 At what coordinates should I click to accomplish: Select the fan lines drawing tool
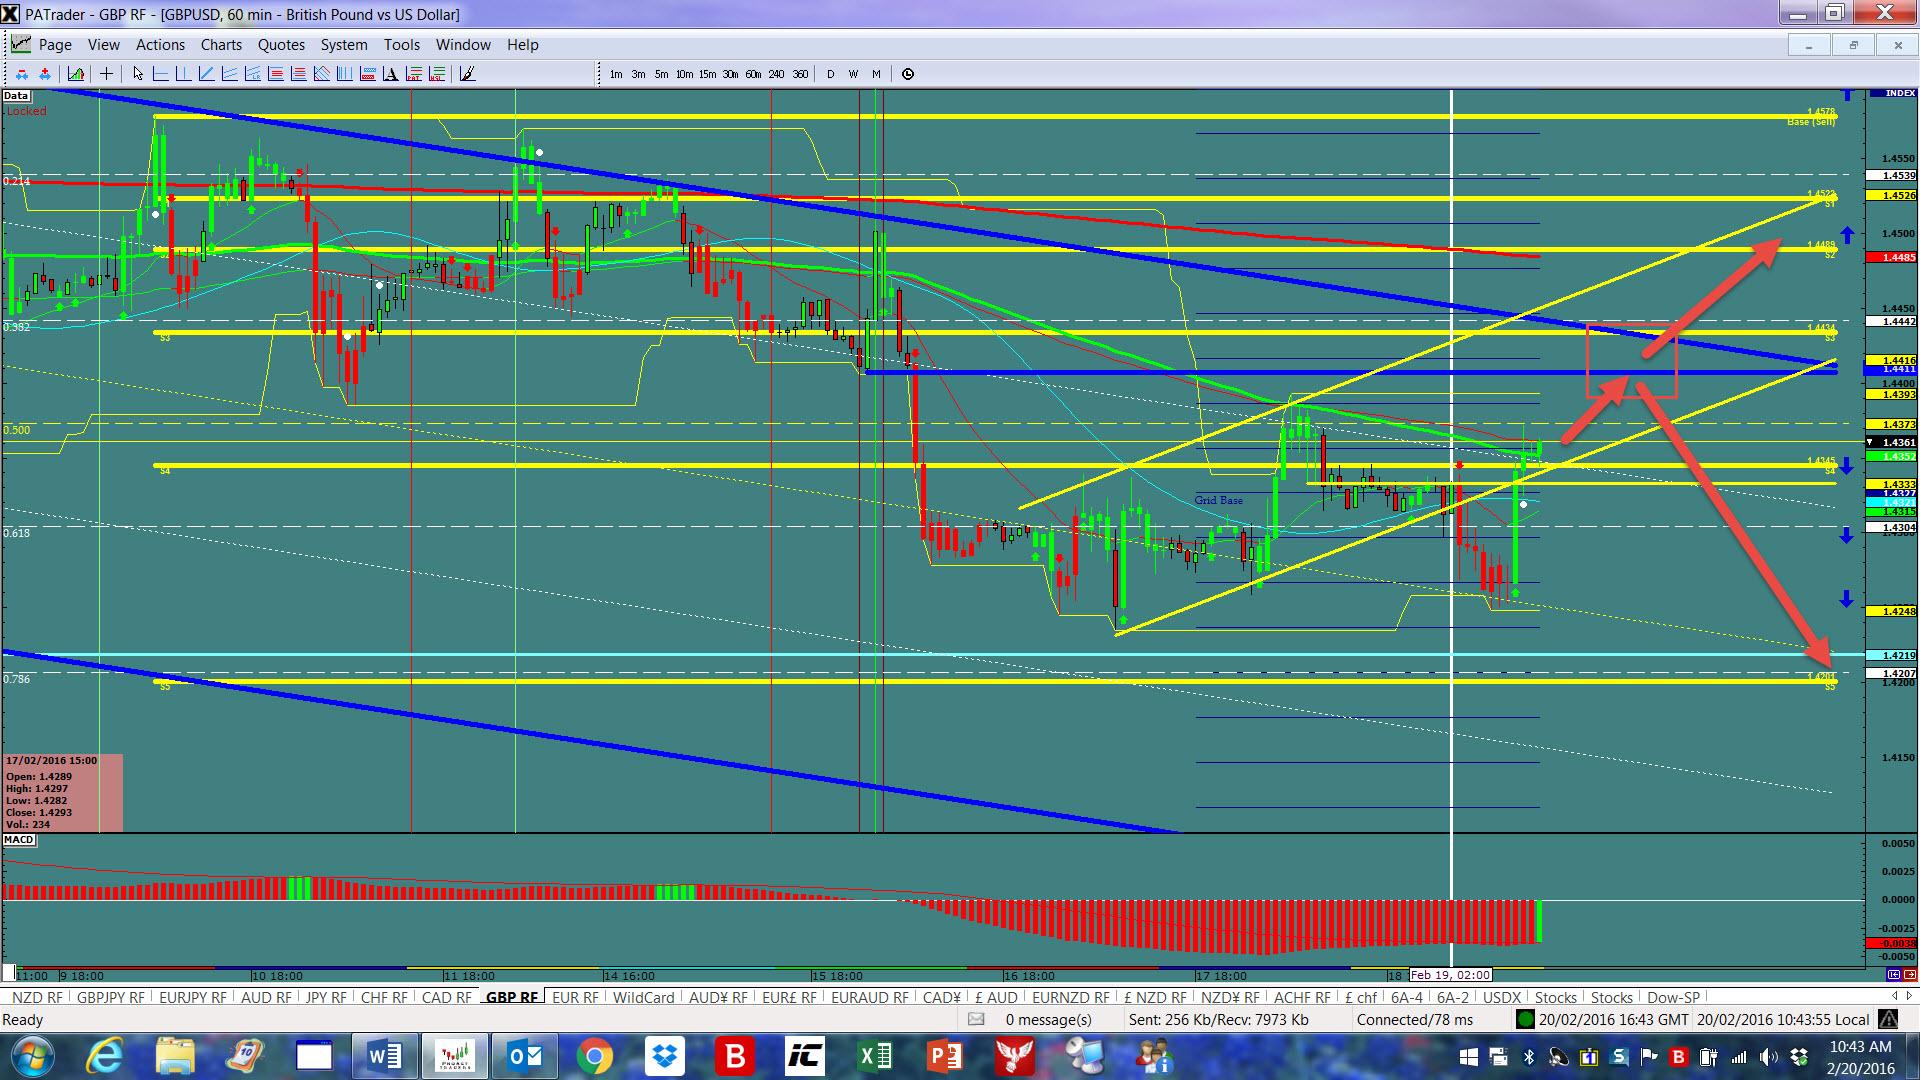(x=321, y=73)
